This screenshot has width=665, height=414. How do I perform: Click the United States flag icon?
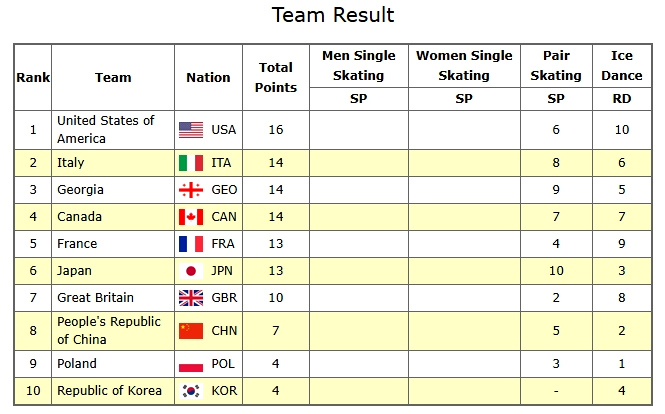coord(191,129)
